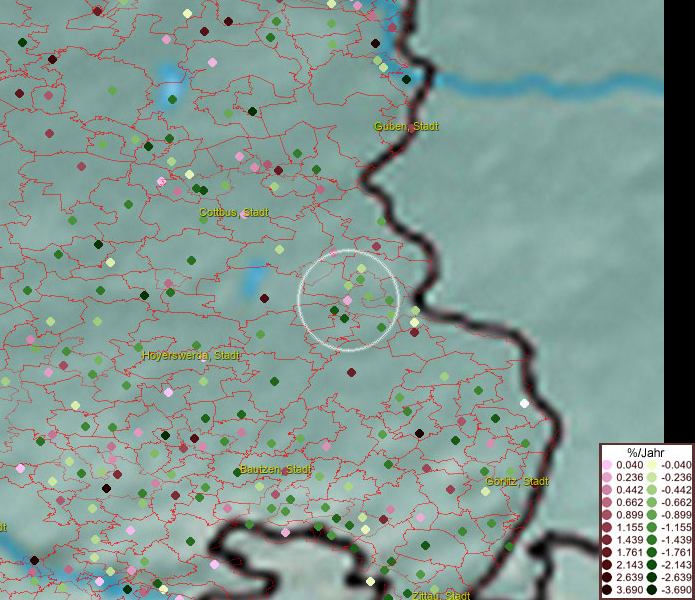Click the dark green swatch for -2.639
This screenshot has height=600, width=695.
652,578
